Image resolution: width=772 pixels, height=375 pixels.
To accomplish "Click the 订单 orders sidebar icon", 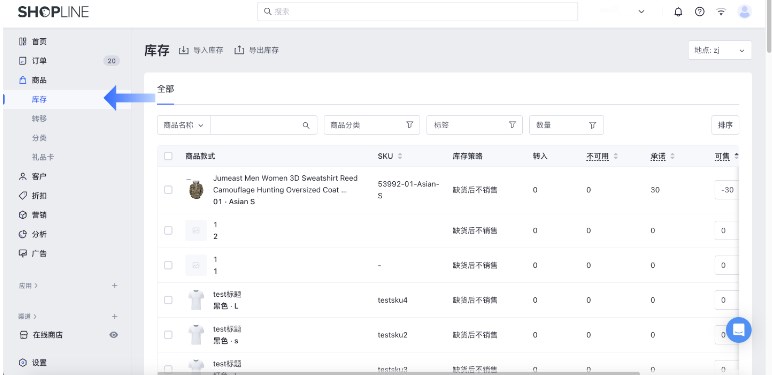I will [23, 61].
